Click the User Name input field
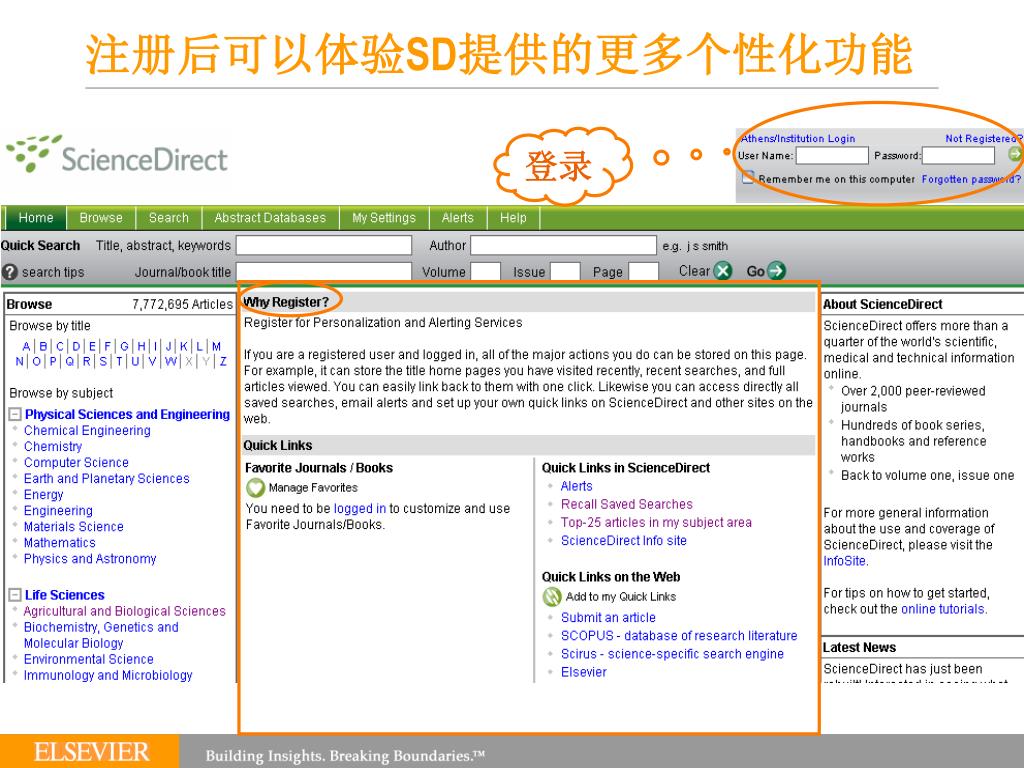 (831, 155)
